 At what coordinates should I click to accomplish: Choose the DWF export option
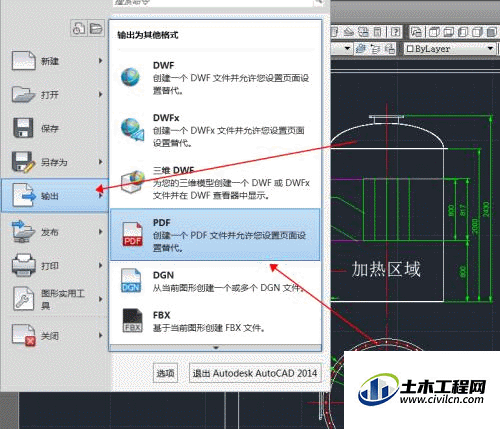pyautogui.click(x=215, y=78)
